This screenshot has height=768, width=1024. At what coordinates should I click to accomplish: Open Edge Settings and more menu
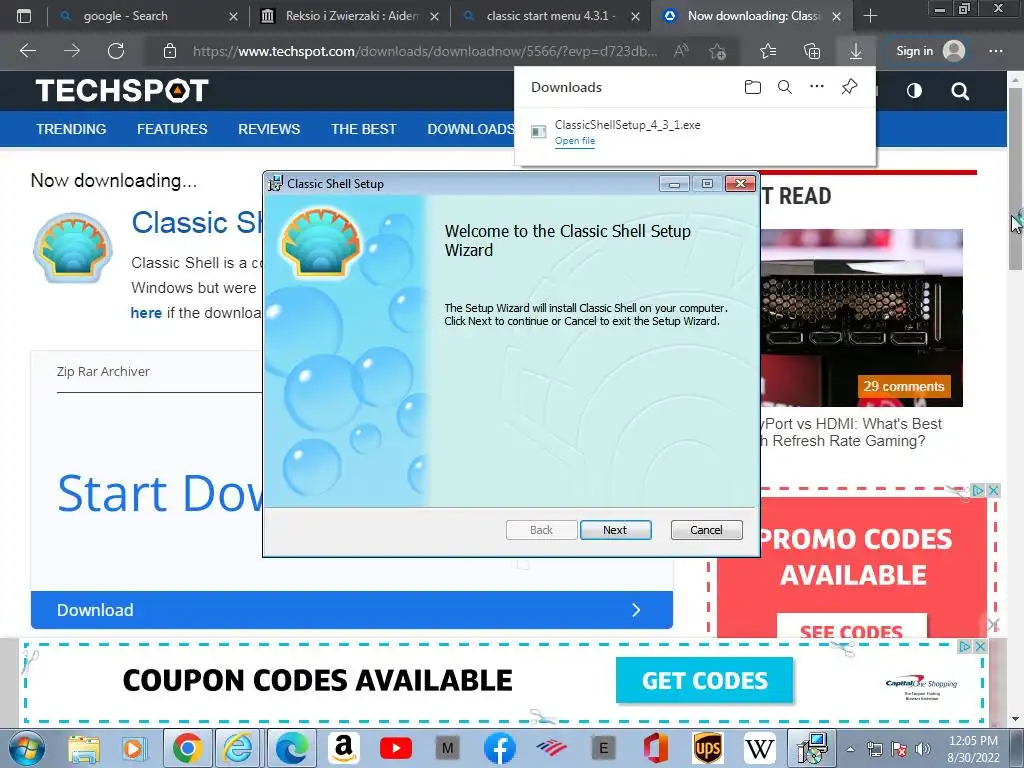tap(995, 51)
